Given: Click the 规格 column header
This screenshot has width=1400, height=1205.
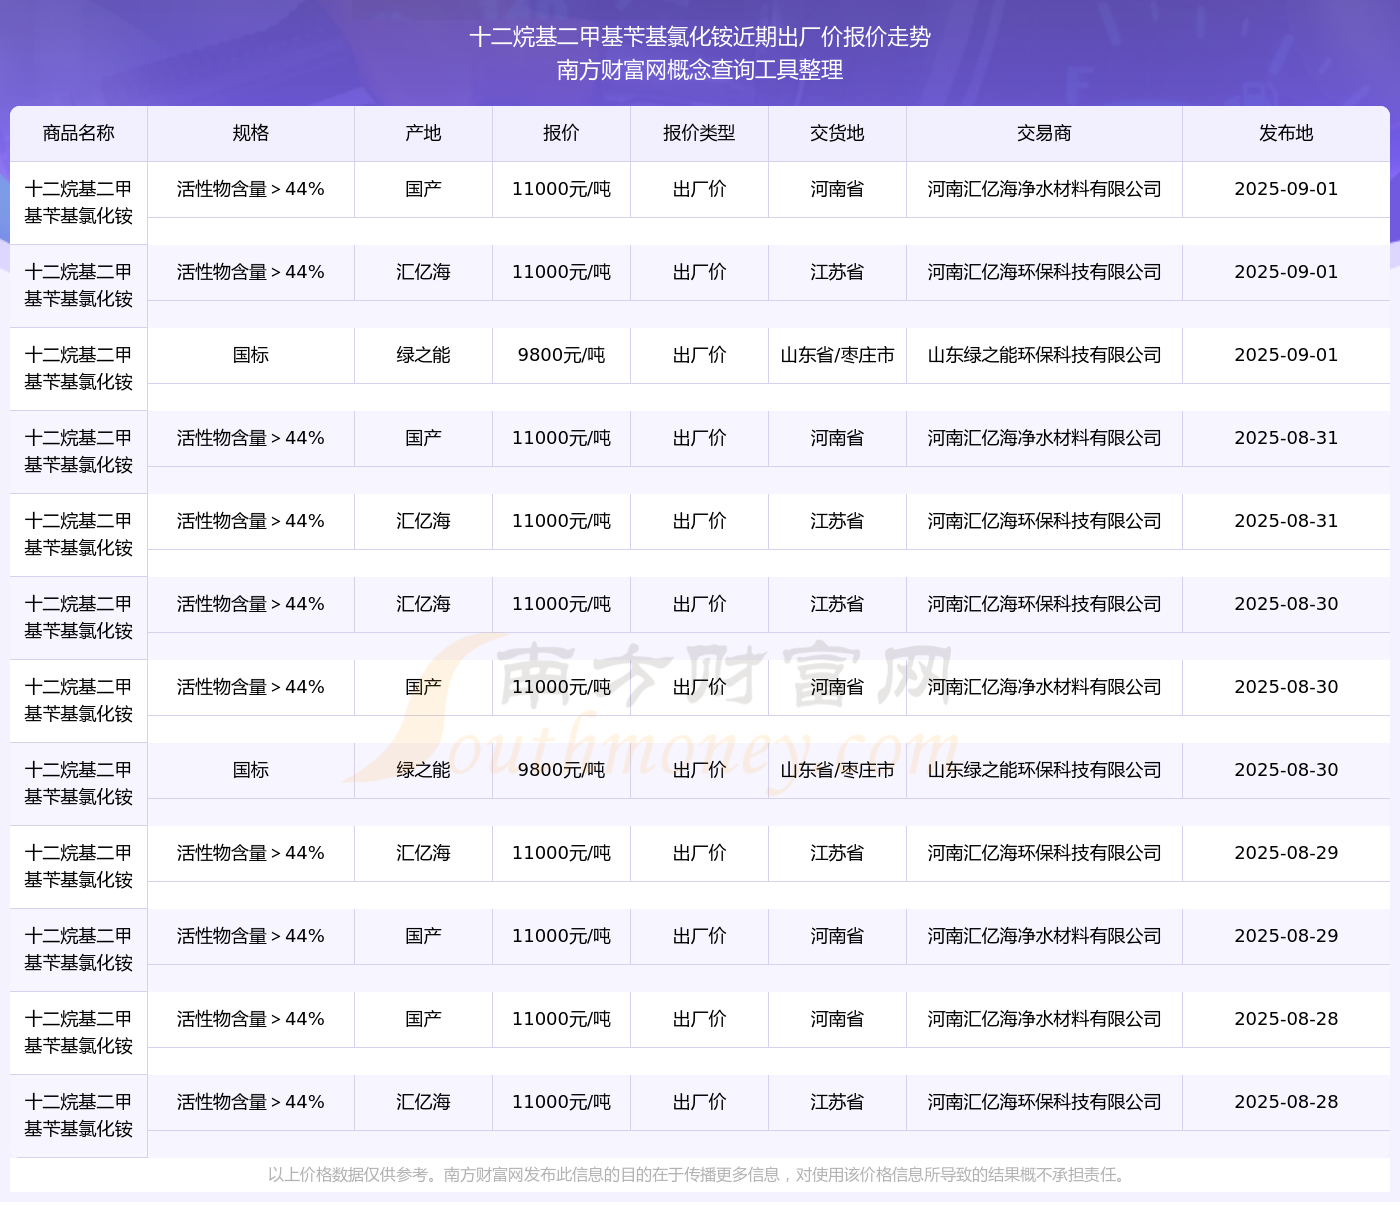Looking at the screenshot, I should pyautogui.click(x=250, y=133).
